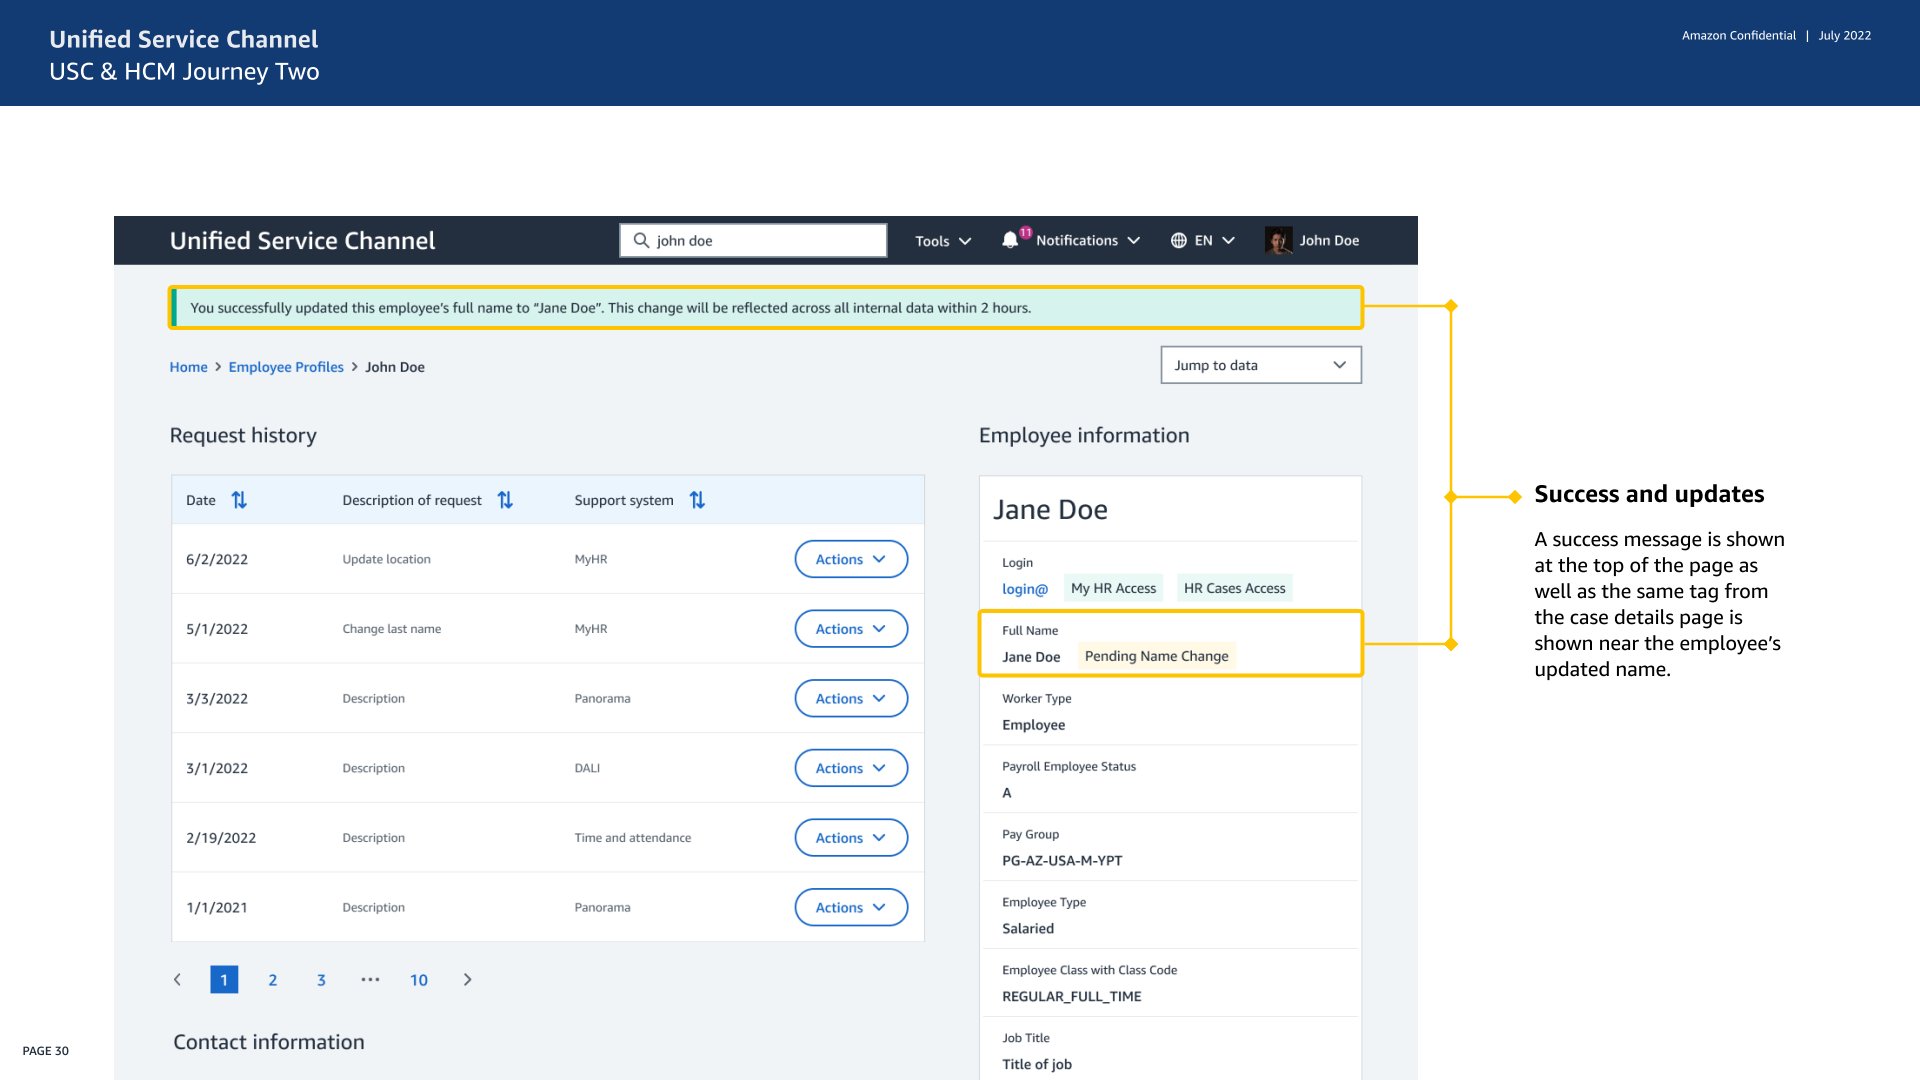Sort the table by Date column
Screen dimensions: 1920x1080
tap(239, 500)
